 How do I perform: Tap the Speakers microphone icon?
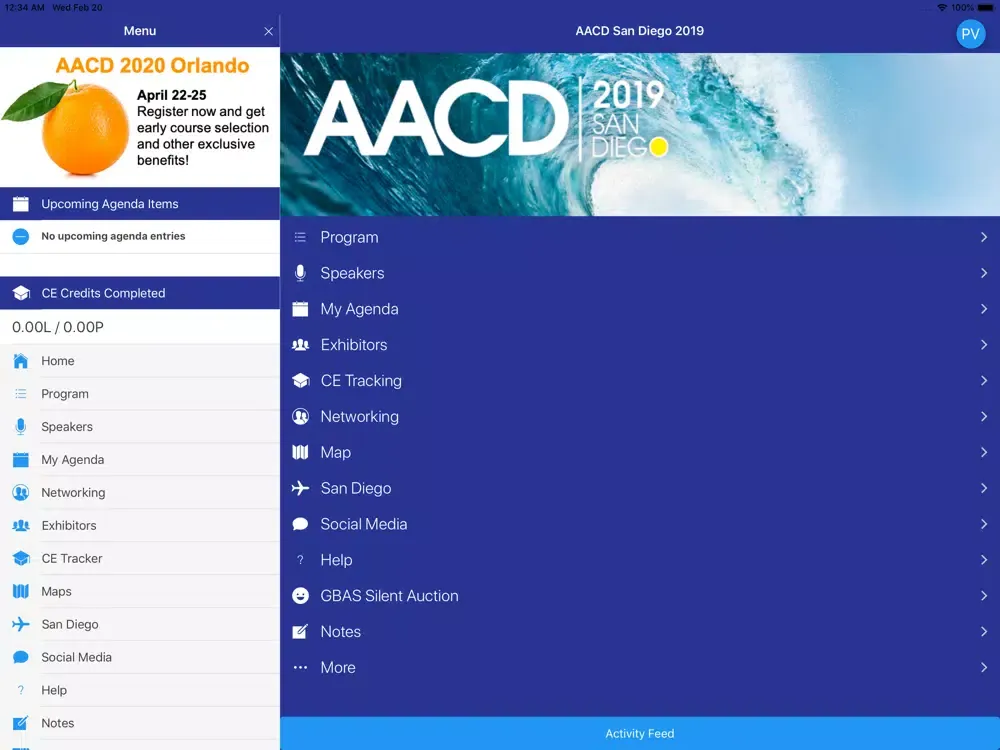click(x=298, y=273)
